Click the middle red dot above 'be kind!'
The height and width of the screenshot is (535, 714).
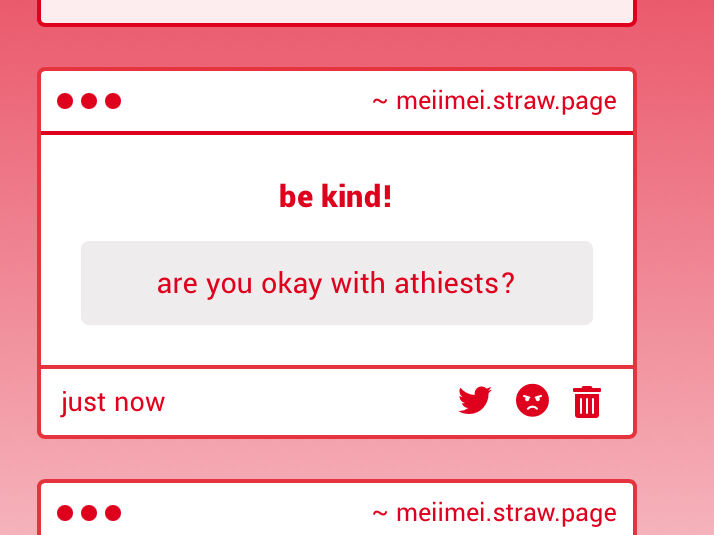(89, 101)
